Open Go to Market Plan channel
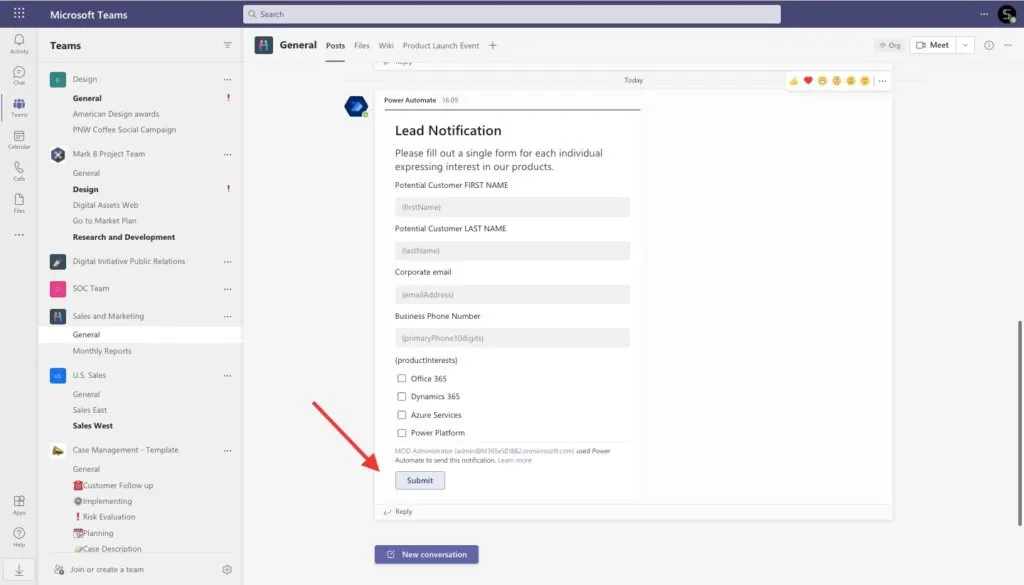Image resolution: width=1024 pixels, height=585 pixels. (104, 221)
